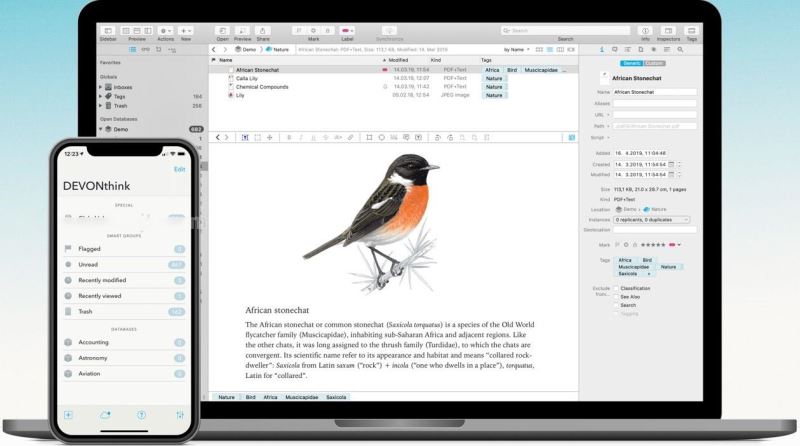This screenshot has height=446, width=800.
Task: Select the text selection tool in editing bar
Action: pos(245,138)
